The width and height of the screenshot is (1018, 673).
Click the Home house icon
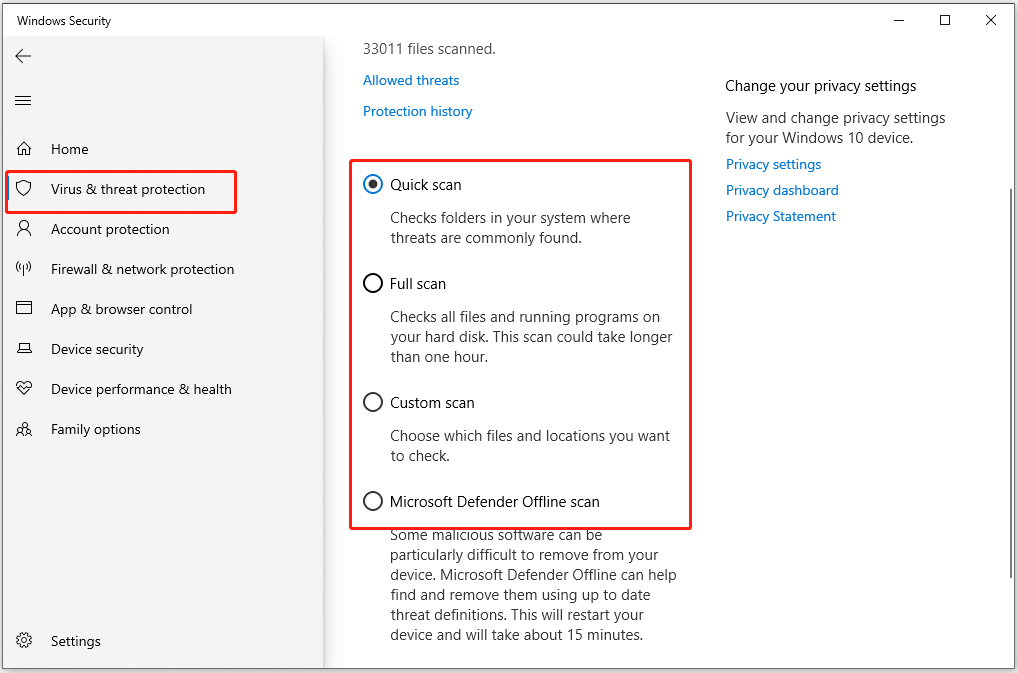(24, 149)
